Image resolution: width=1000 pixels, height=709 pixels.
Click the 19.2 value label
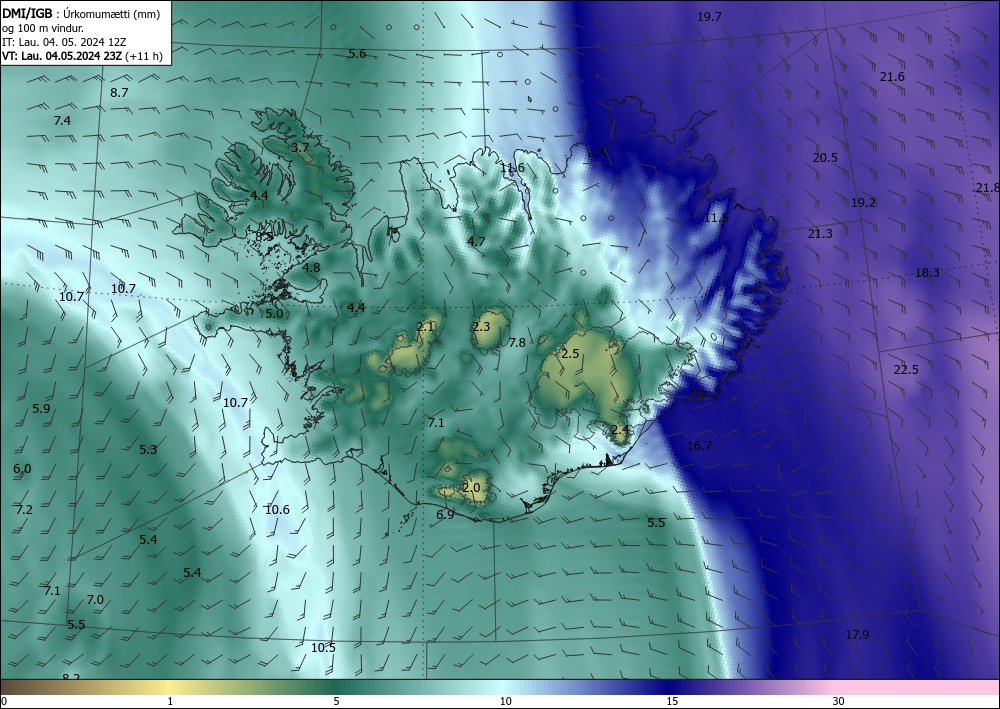tap(863, 203)
